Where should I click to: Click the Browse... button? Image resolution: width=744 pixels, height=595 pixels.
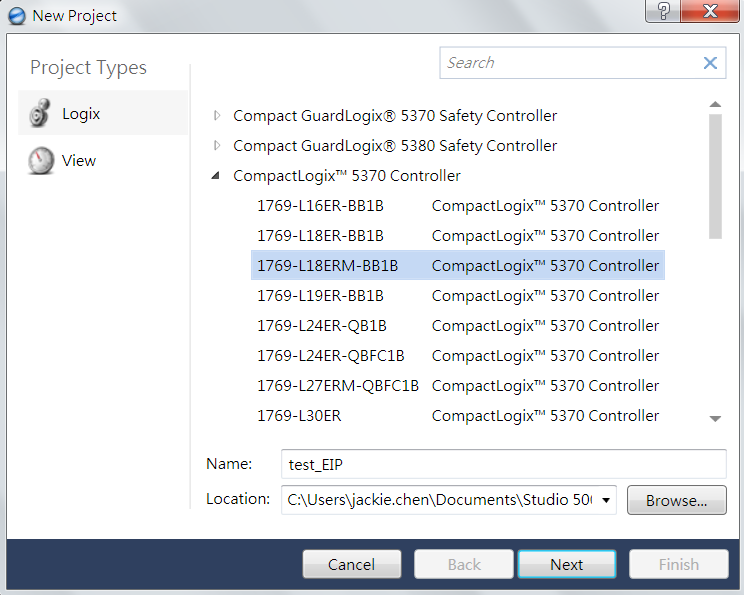(x=677, y=500)
